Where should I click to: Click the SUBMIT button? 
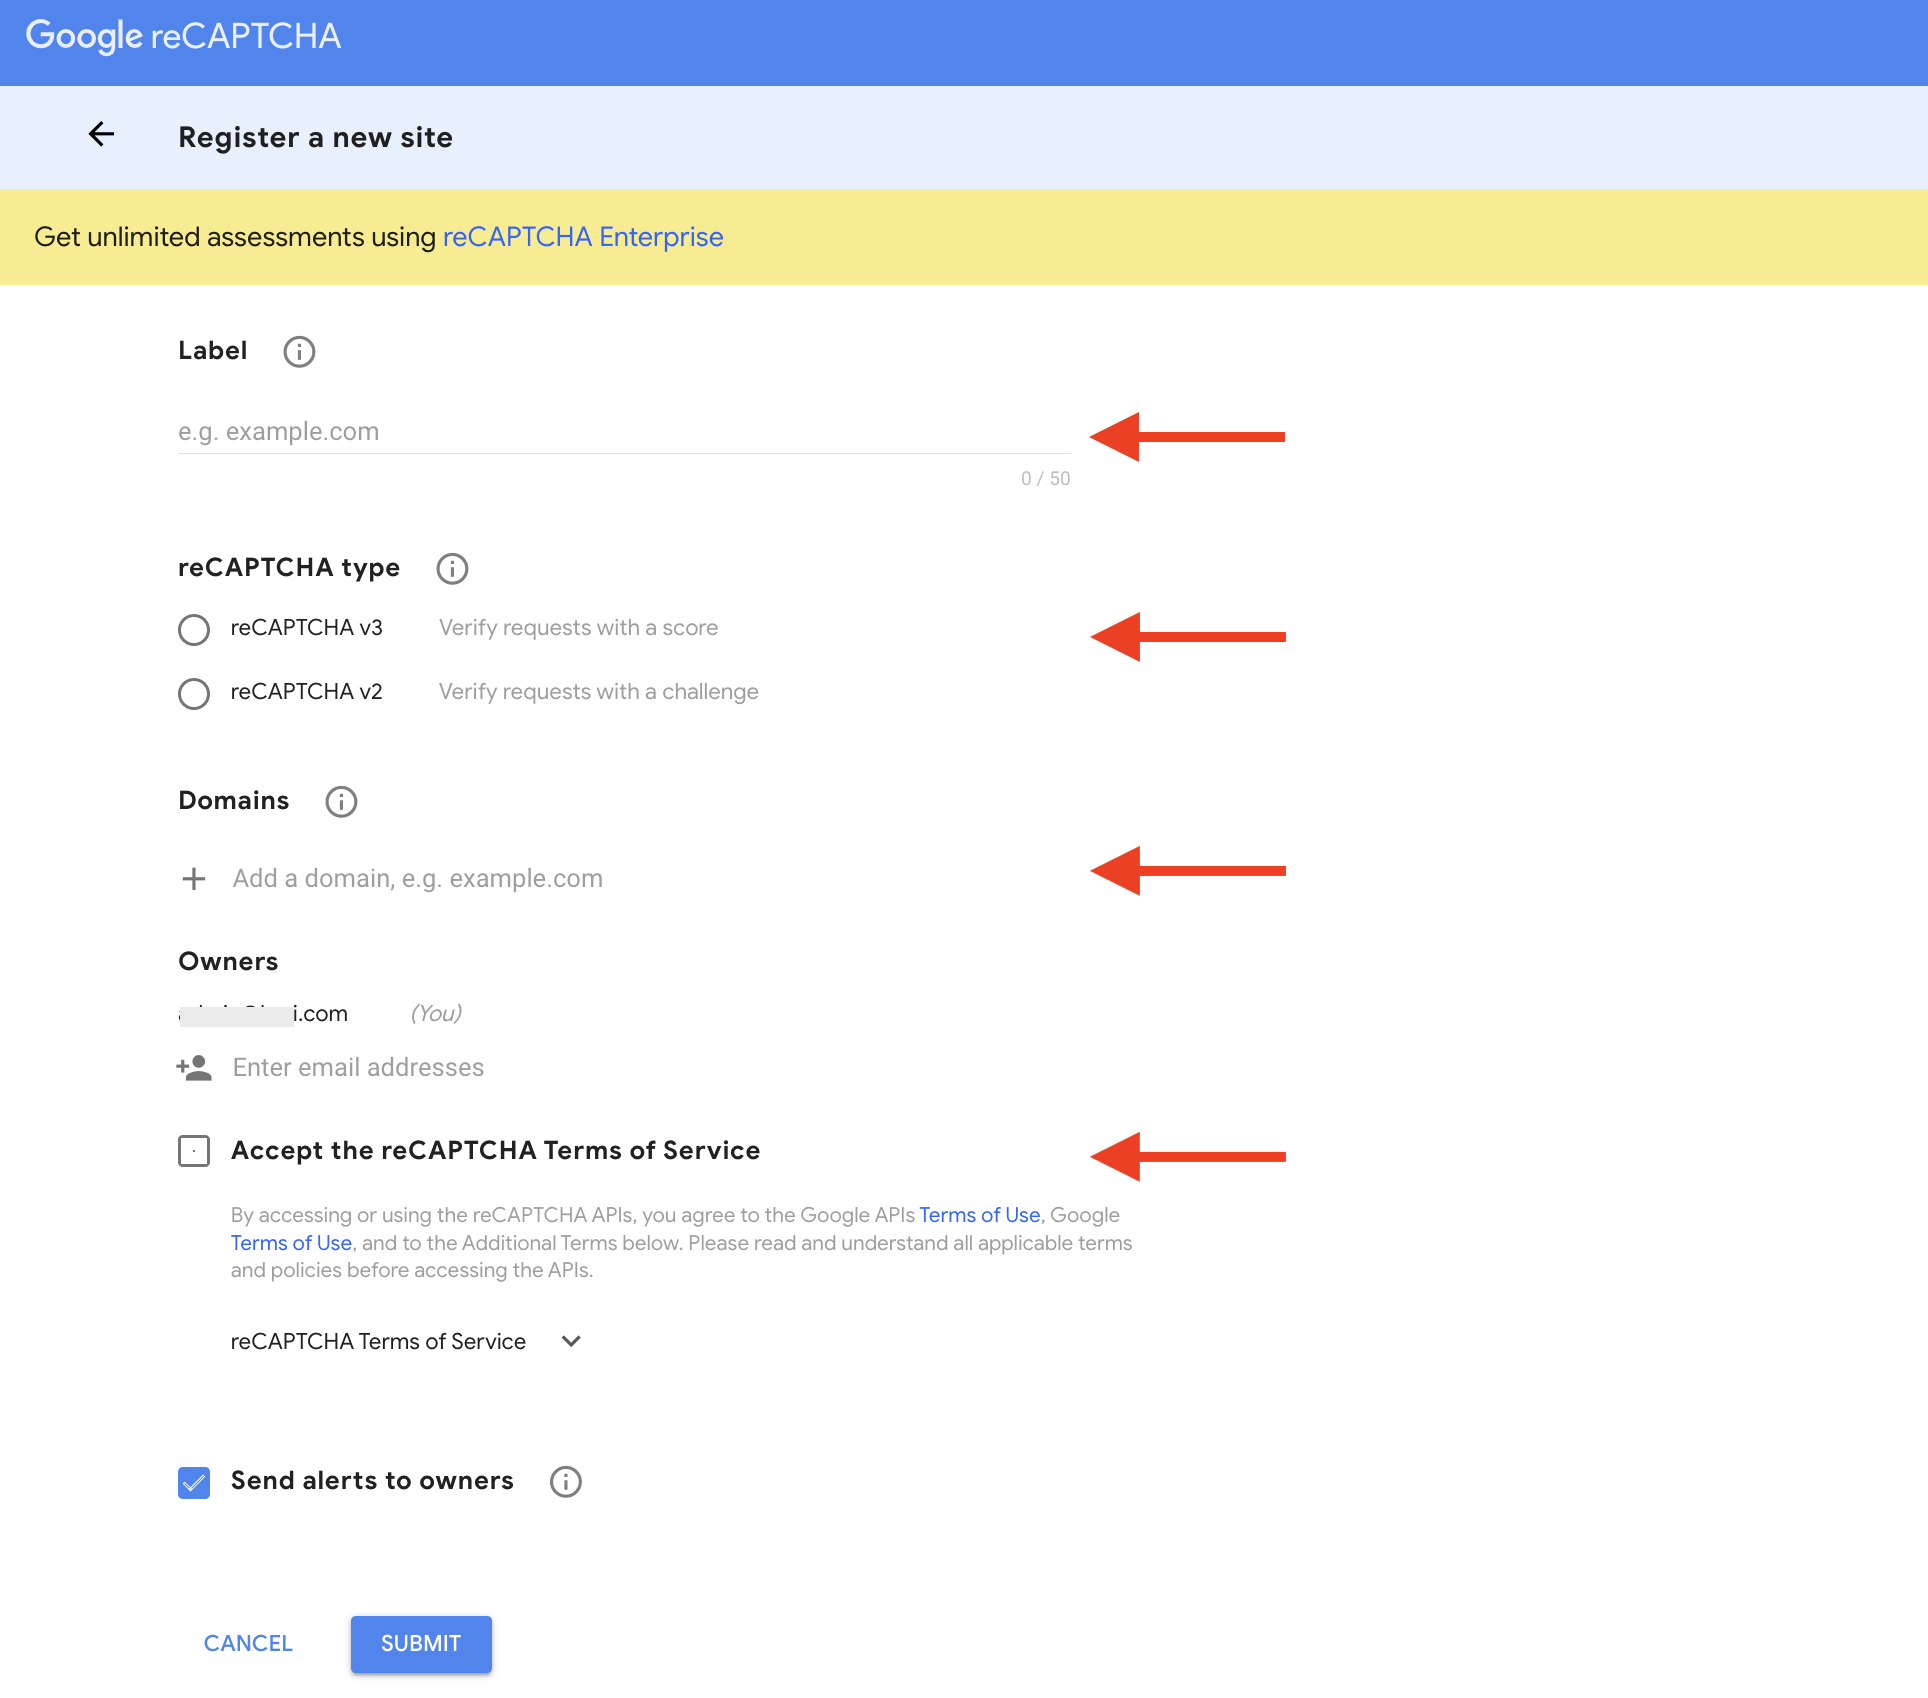tap(421, 1644)
